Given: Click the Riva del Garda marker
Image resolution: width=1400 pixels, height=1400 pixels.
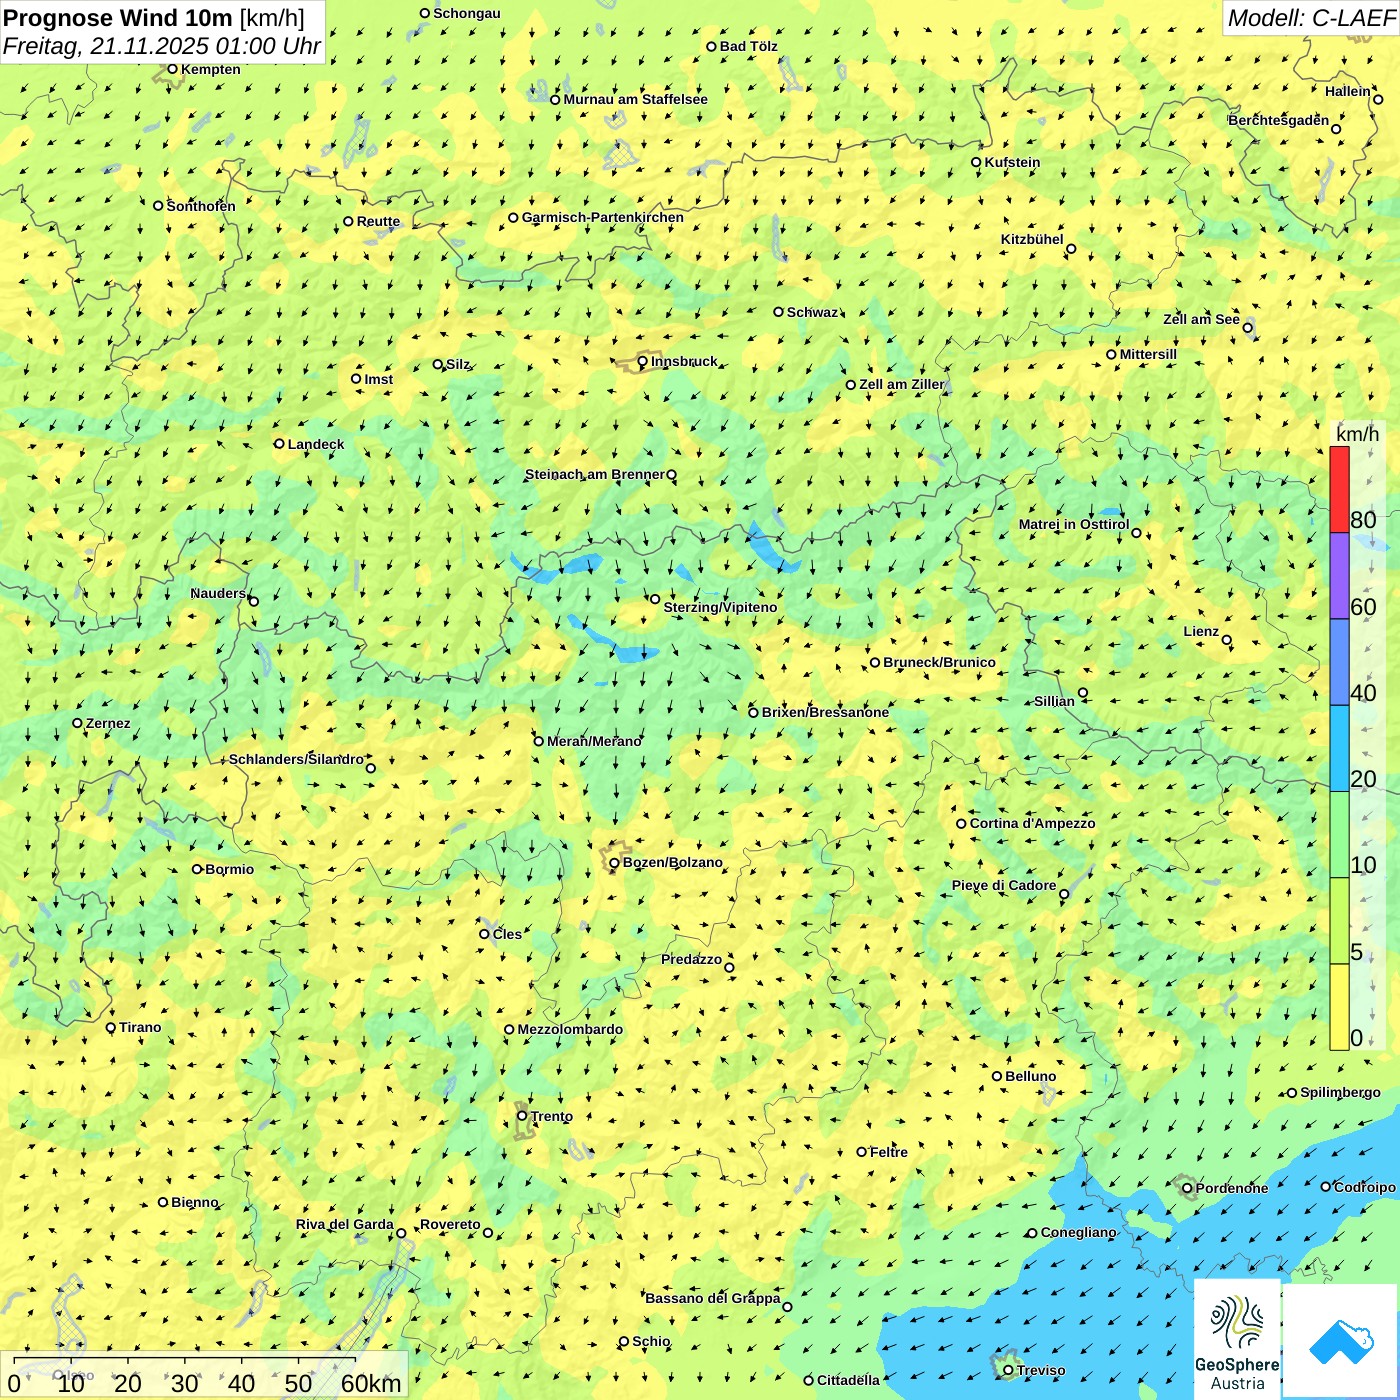Looking at the screenshot, I should (401, 1233).
